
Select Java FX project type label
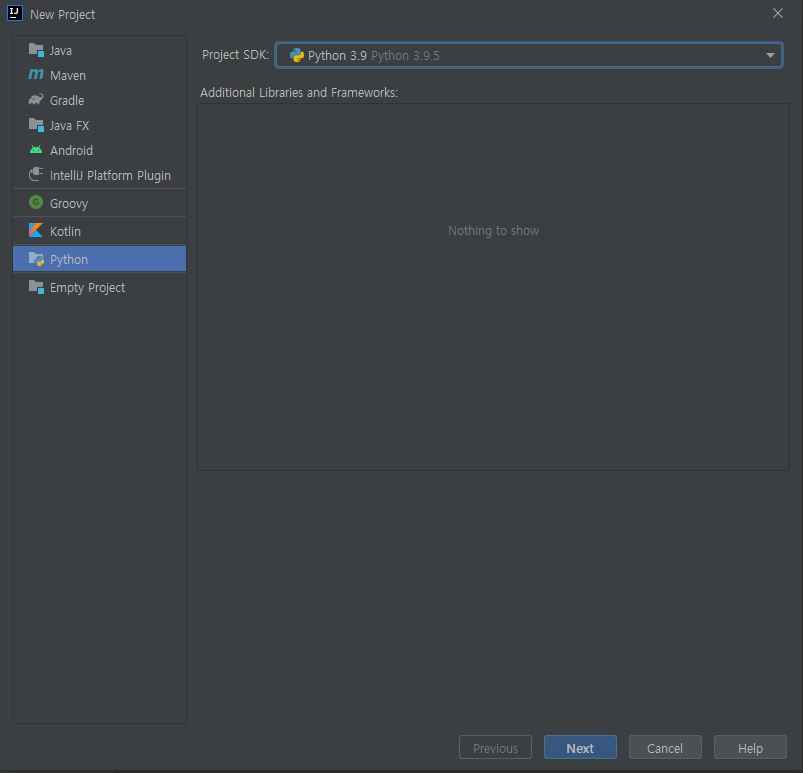[x=69, y=126]
